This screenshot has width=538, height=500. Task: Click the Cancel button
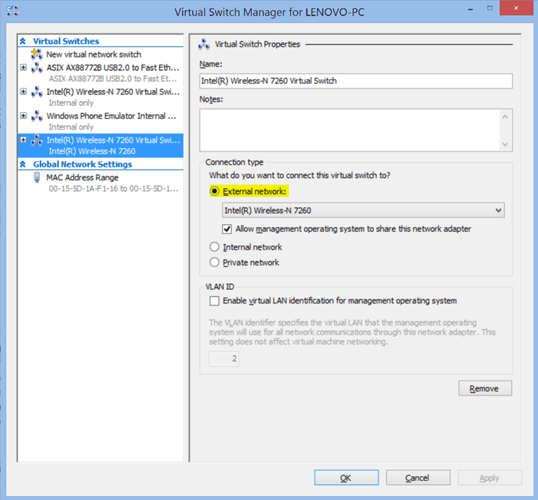point(418,478)
